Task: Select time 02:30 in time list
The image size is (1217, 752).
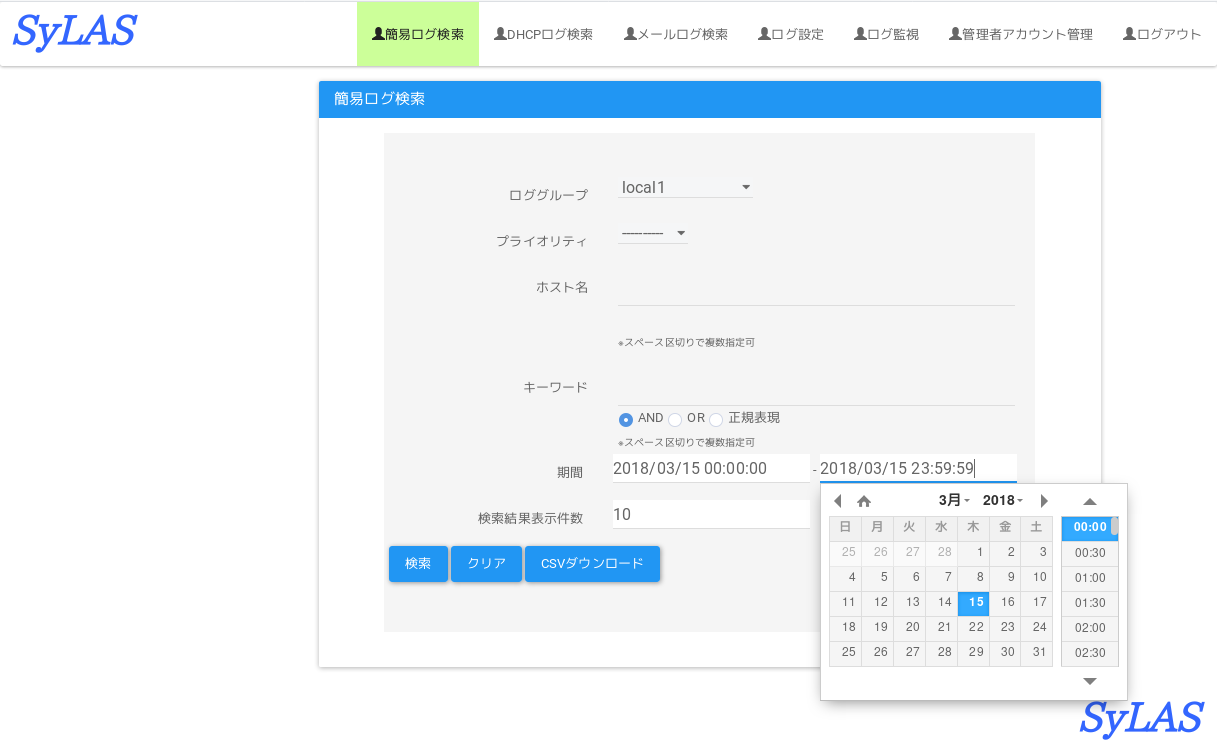Action: tap(1089, 653)
